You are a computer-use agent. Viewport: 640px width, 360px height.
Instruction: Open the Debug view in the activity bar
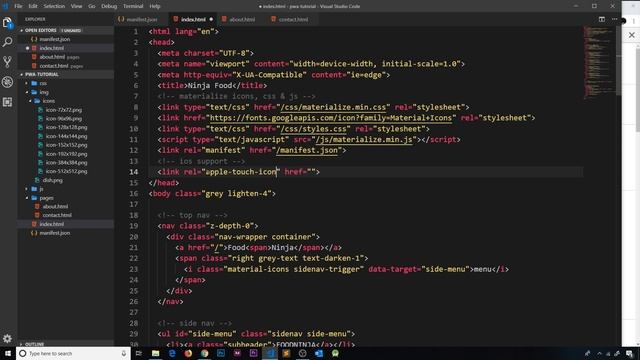click(7, 82)
